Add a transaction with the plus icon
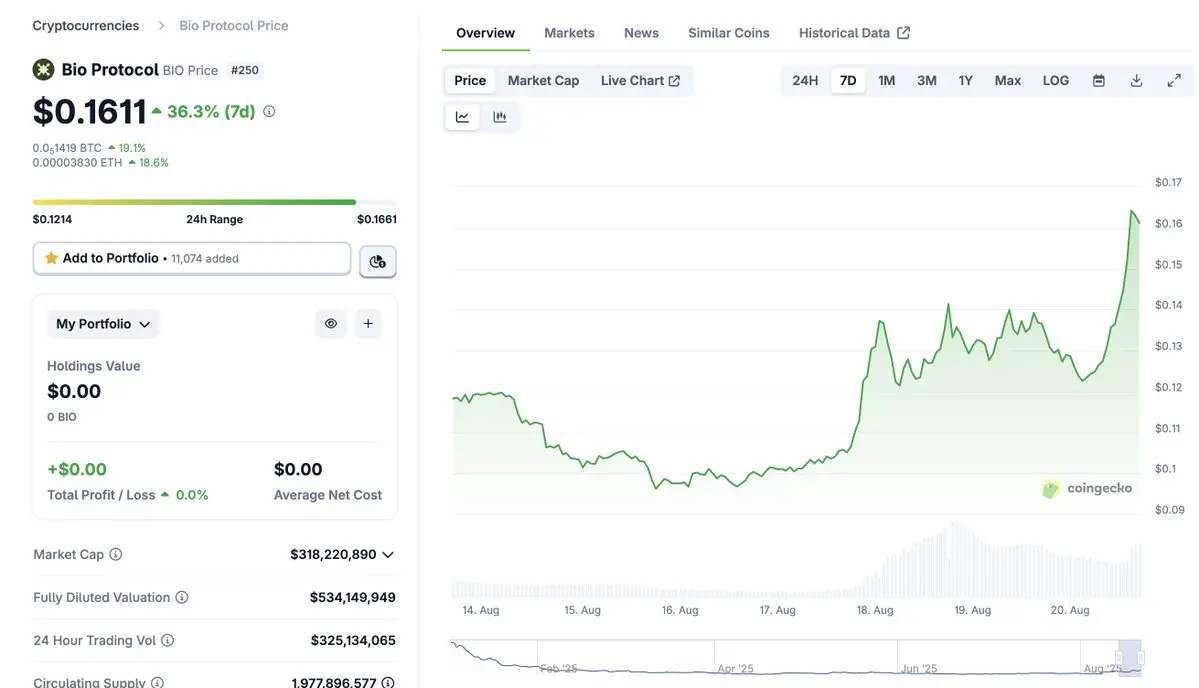 368,323
